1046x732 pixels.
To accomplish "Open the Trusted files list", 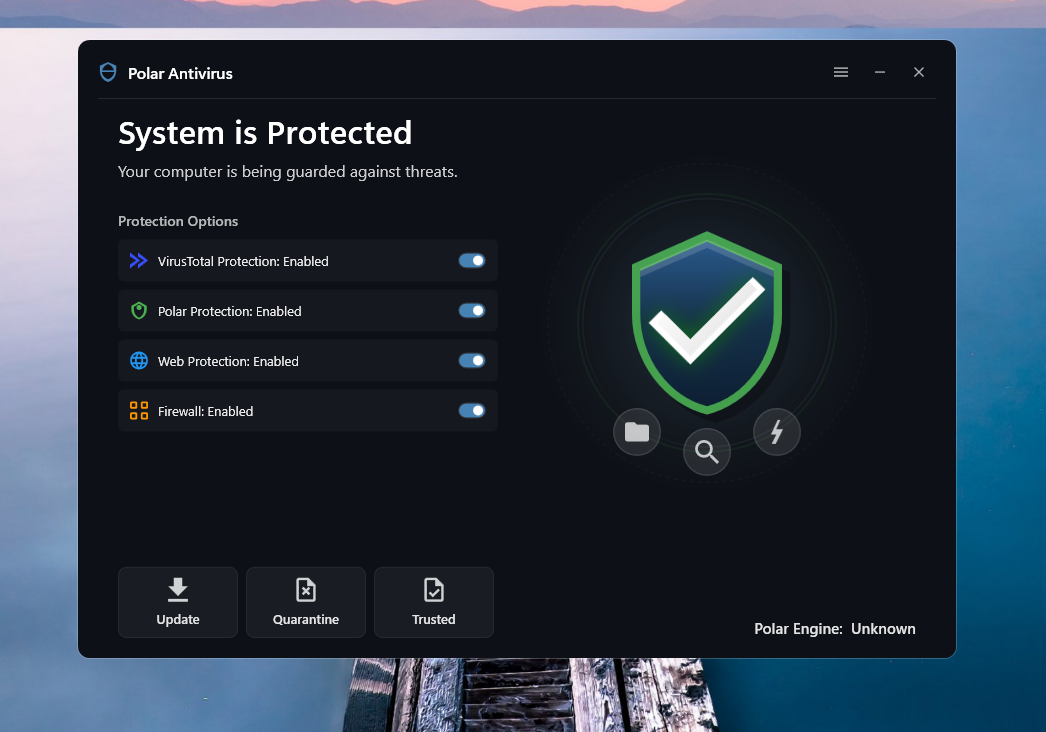I will [434, 602].
